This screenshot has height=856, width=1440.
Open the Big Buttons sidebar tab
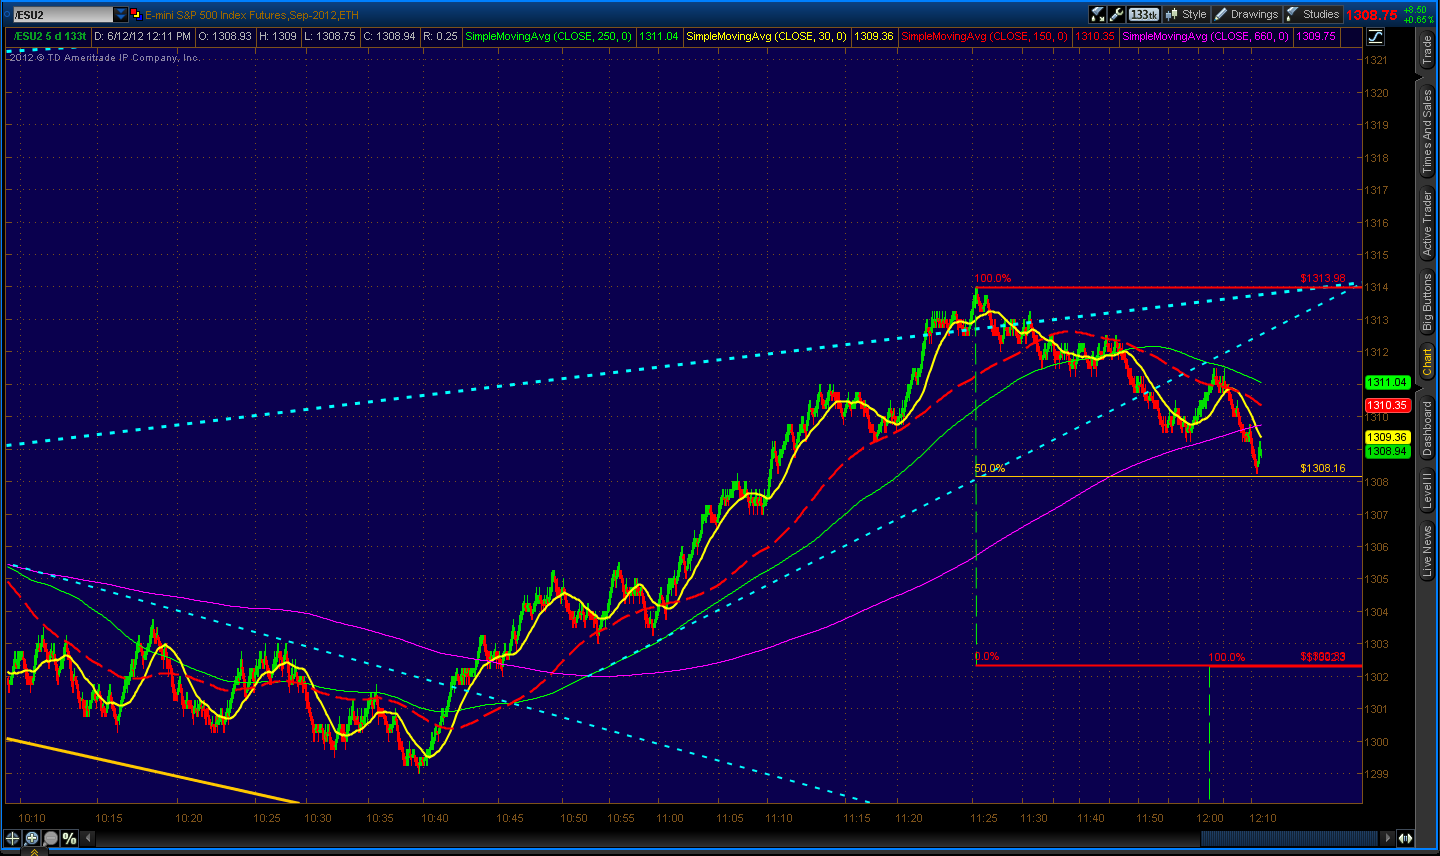pos(1427,303)
